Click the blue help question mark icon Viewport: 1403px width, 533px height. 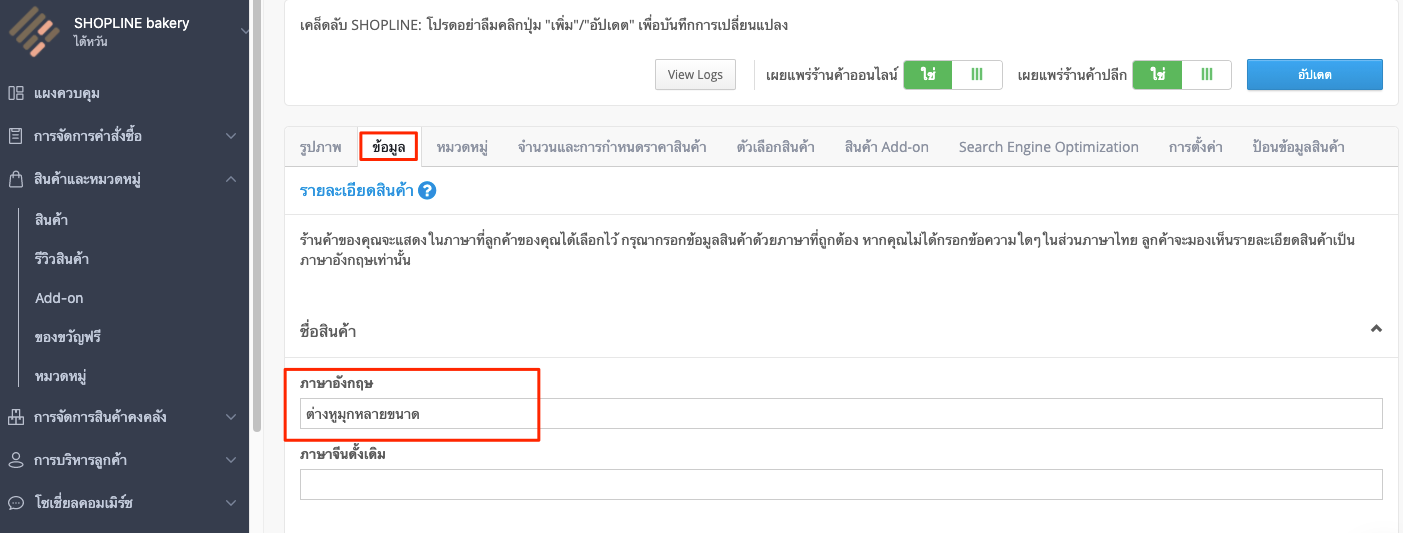(x=427, y=190)
